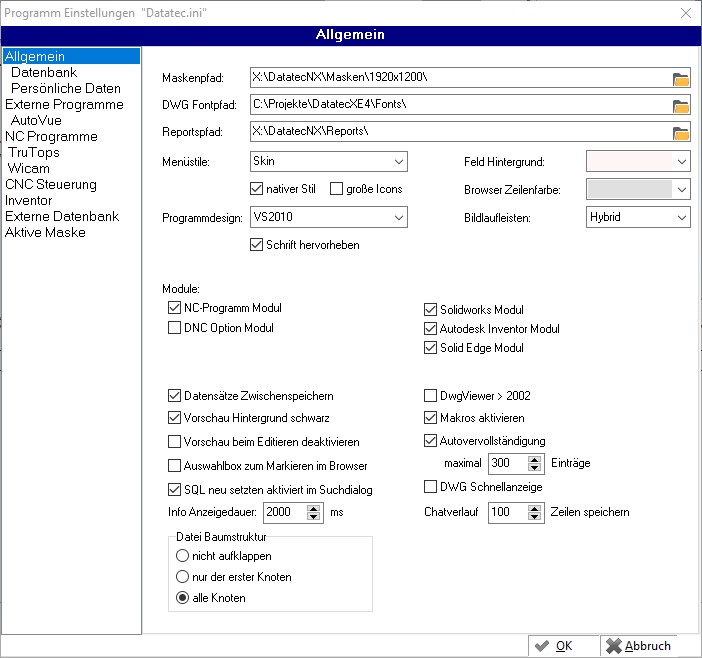702x658 pixels.
Task: Increase Info Anzeigedauer spinner value
Action: (313, 508)
